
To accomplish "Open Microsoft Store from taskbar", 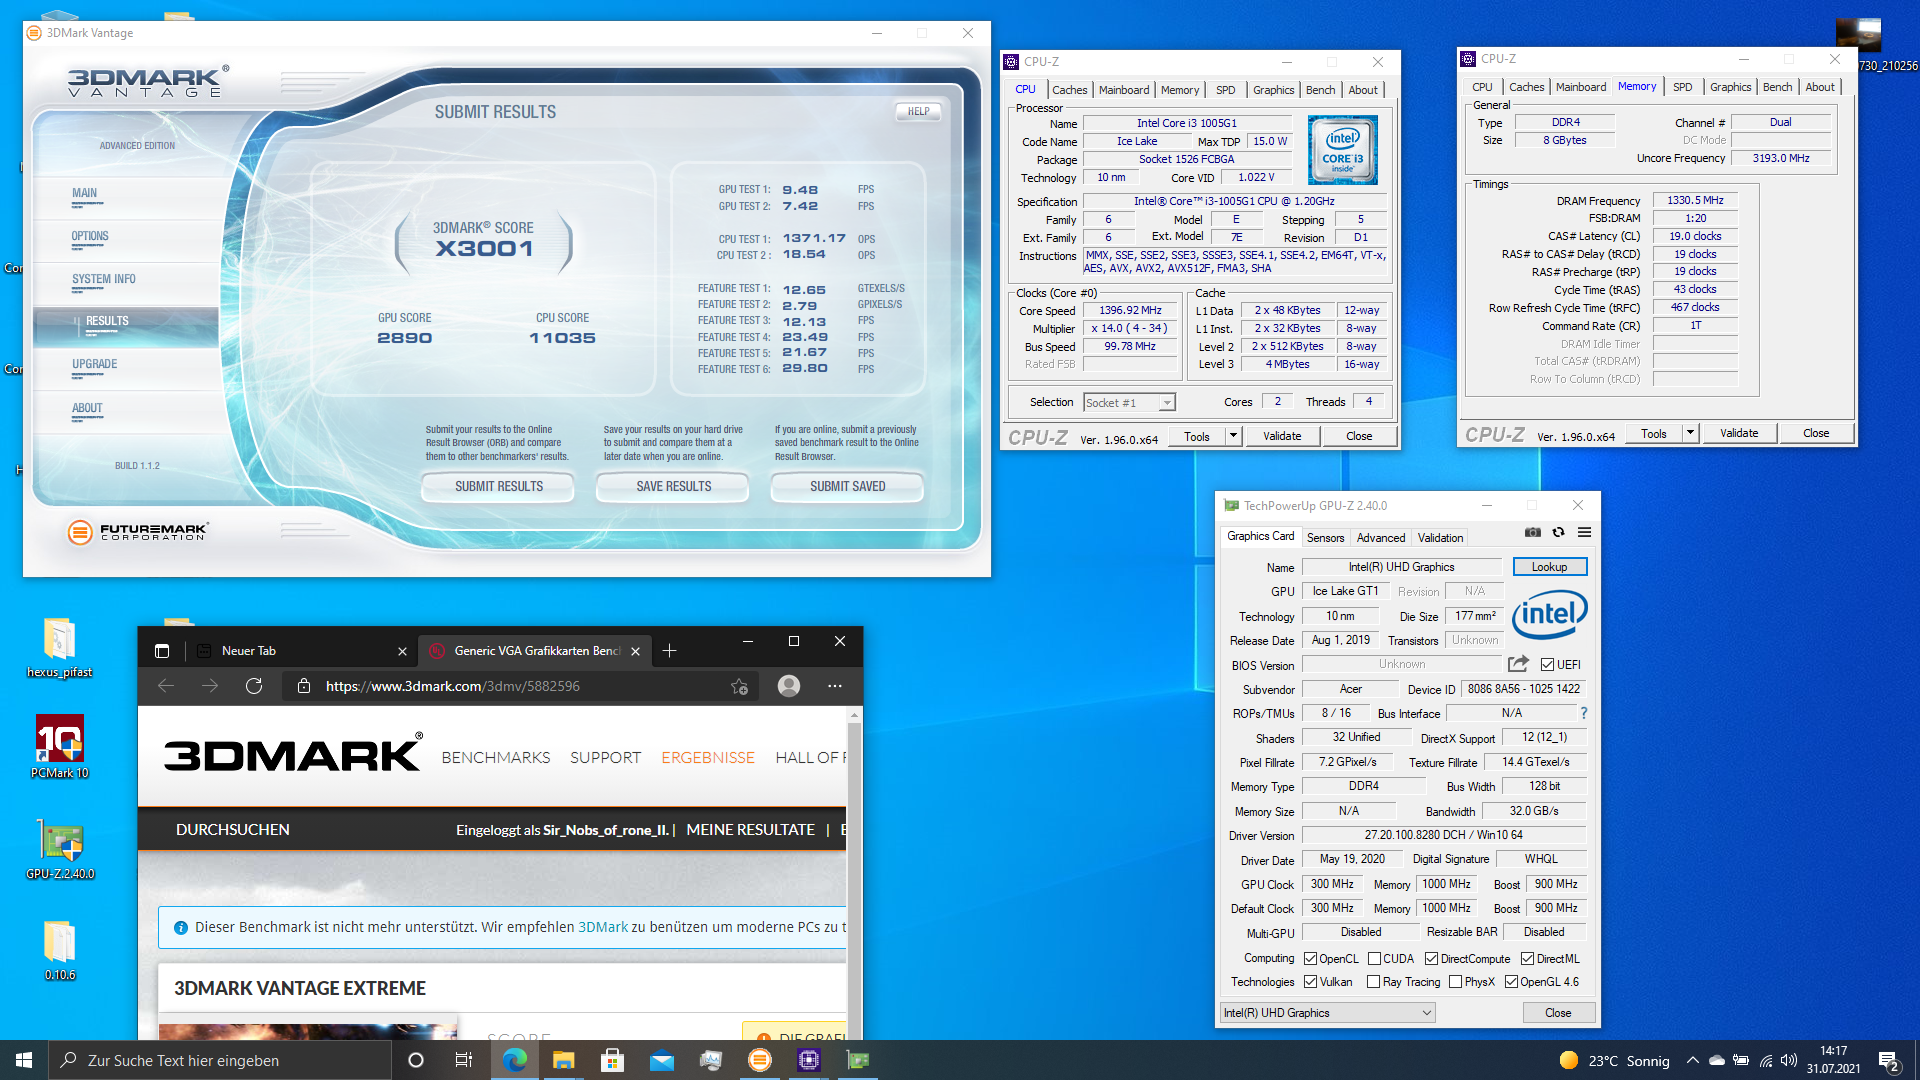I will pyautogui.click(x=612, y=1060).
